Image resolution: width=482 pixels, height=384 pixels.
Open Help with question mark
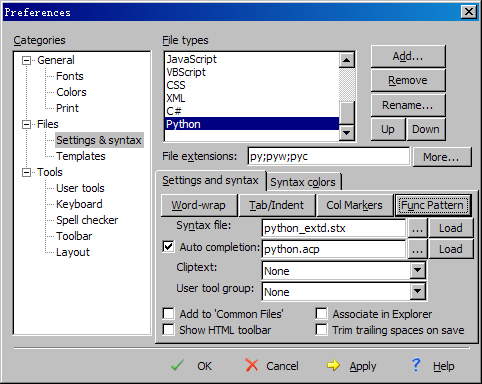click(x=433, y=366)
